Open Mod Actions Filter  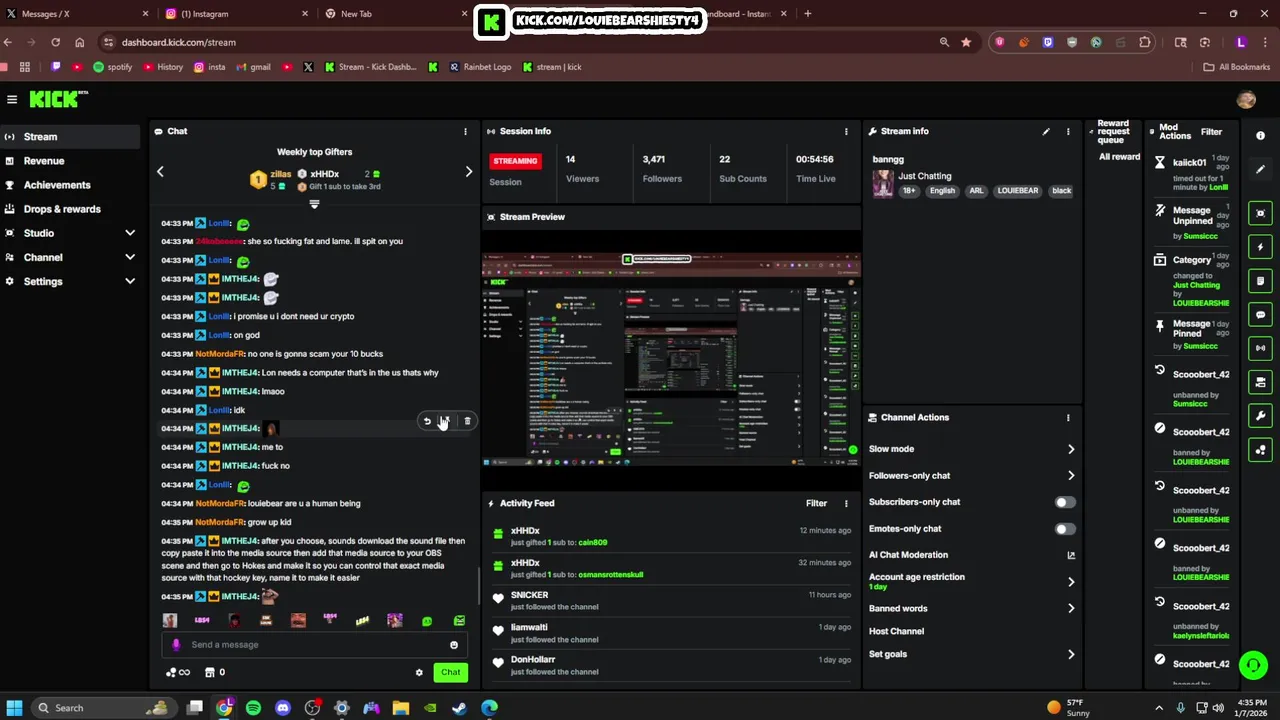[1211, 132]
